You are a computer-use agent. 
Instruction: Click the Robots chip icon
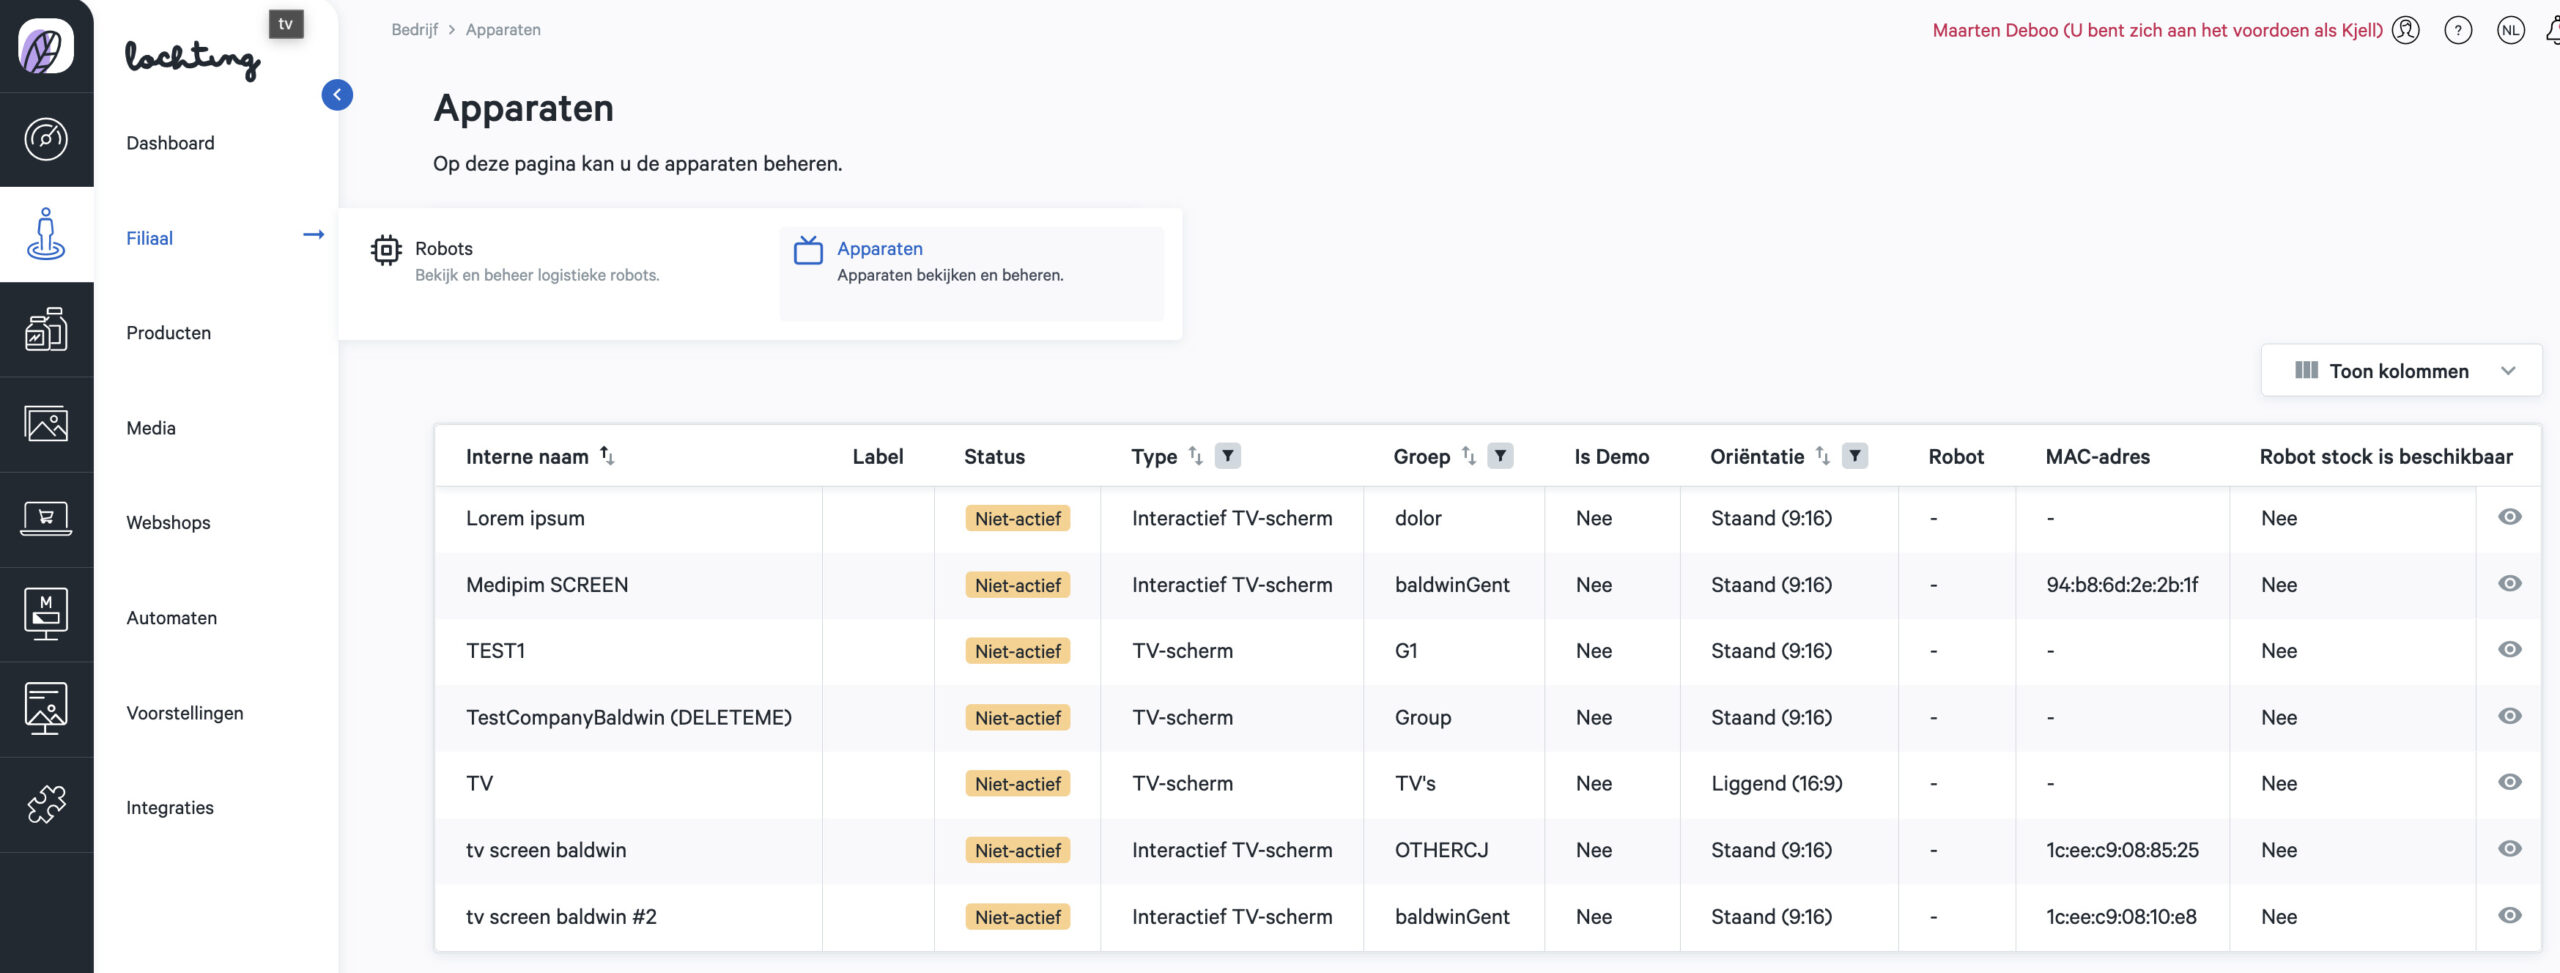386,250
